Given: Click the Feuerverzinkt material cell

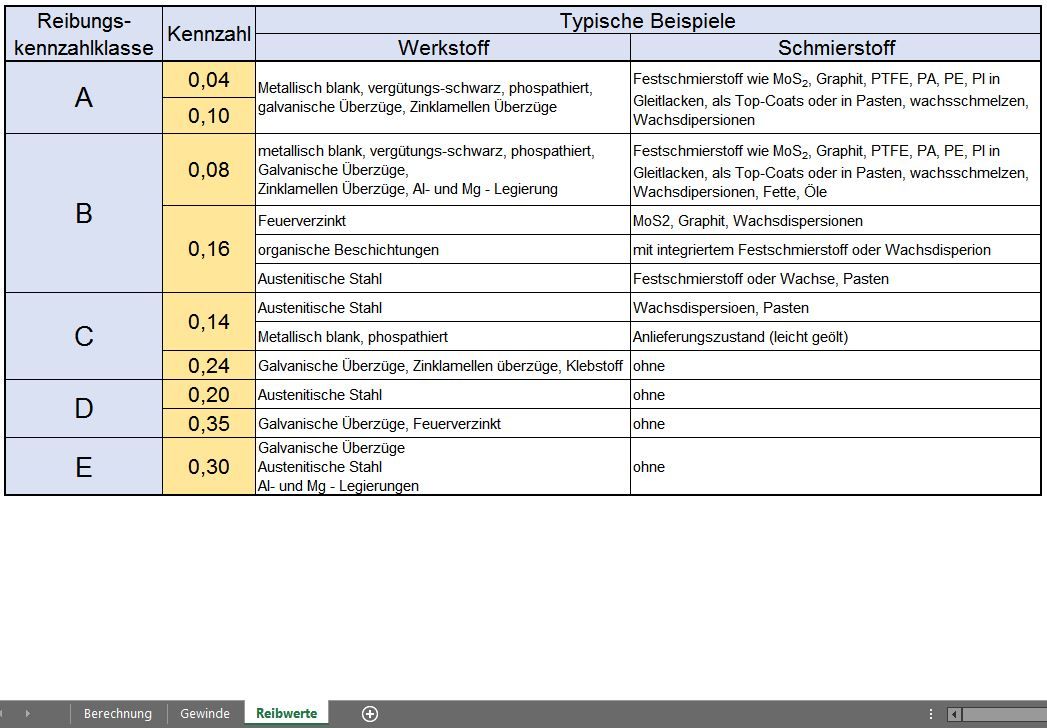Looking at the screenshot, I should pyautogui.click(x=443, y=220).
